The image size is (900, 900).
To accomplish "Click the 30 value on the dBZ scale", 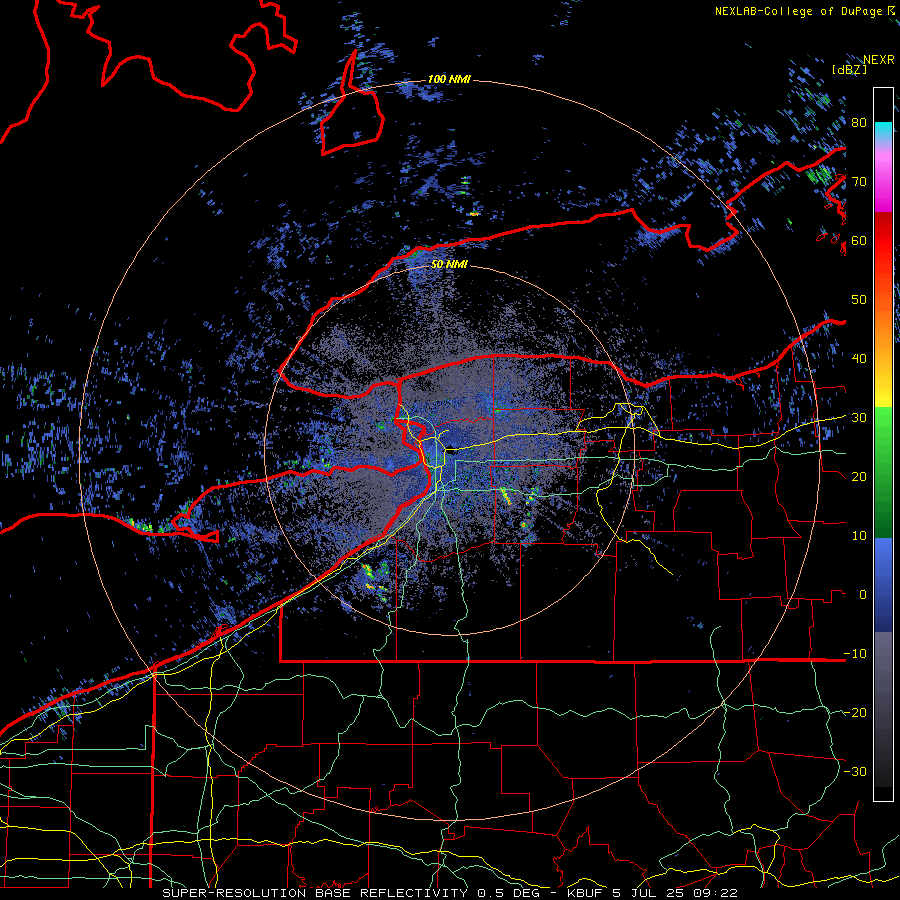I will pos(859,418).
